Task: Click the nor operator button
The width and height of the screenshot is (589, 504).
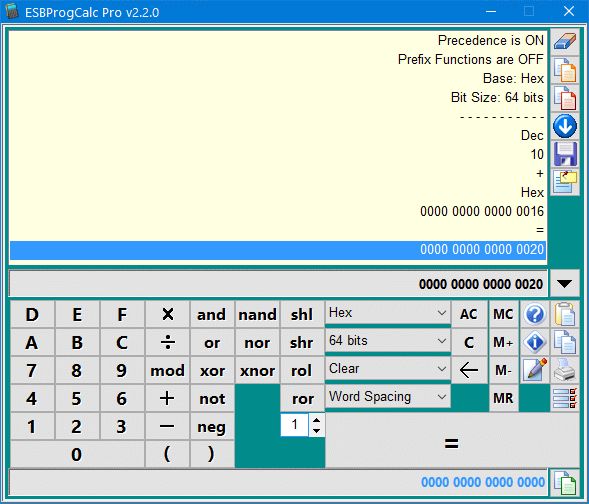Action: [x=257, y=342]
